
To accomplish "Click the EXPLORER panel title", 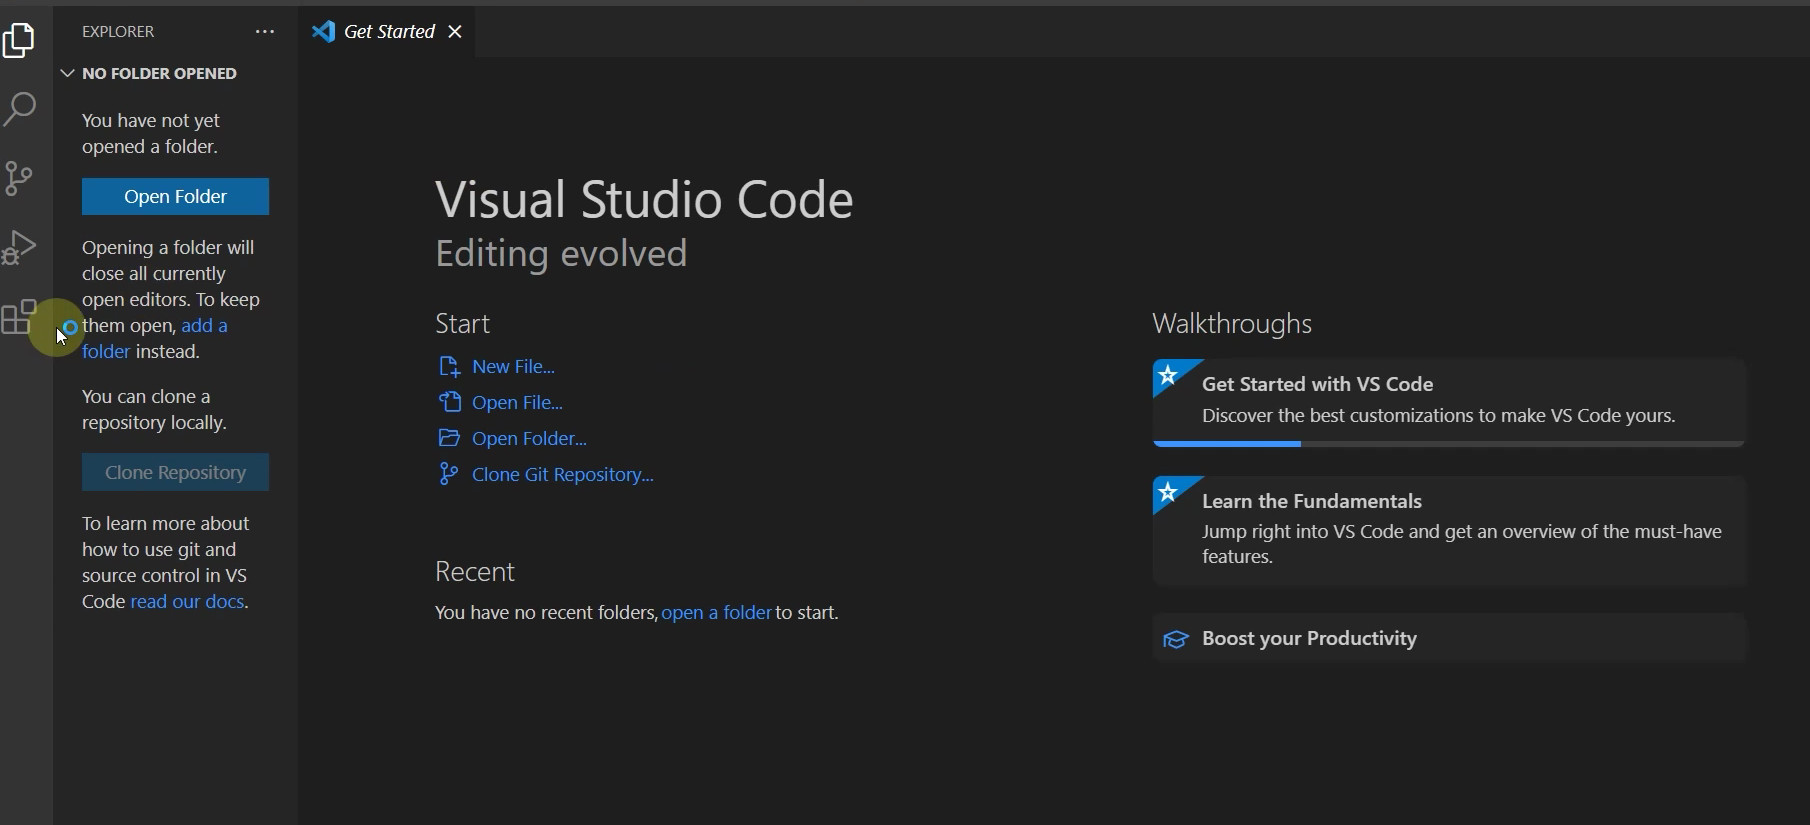I will tap(118, 32).
